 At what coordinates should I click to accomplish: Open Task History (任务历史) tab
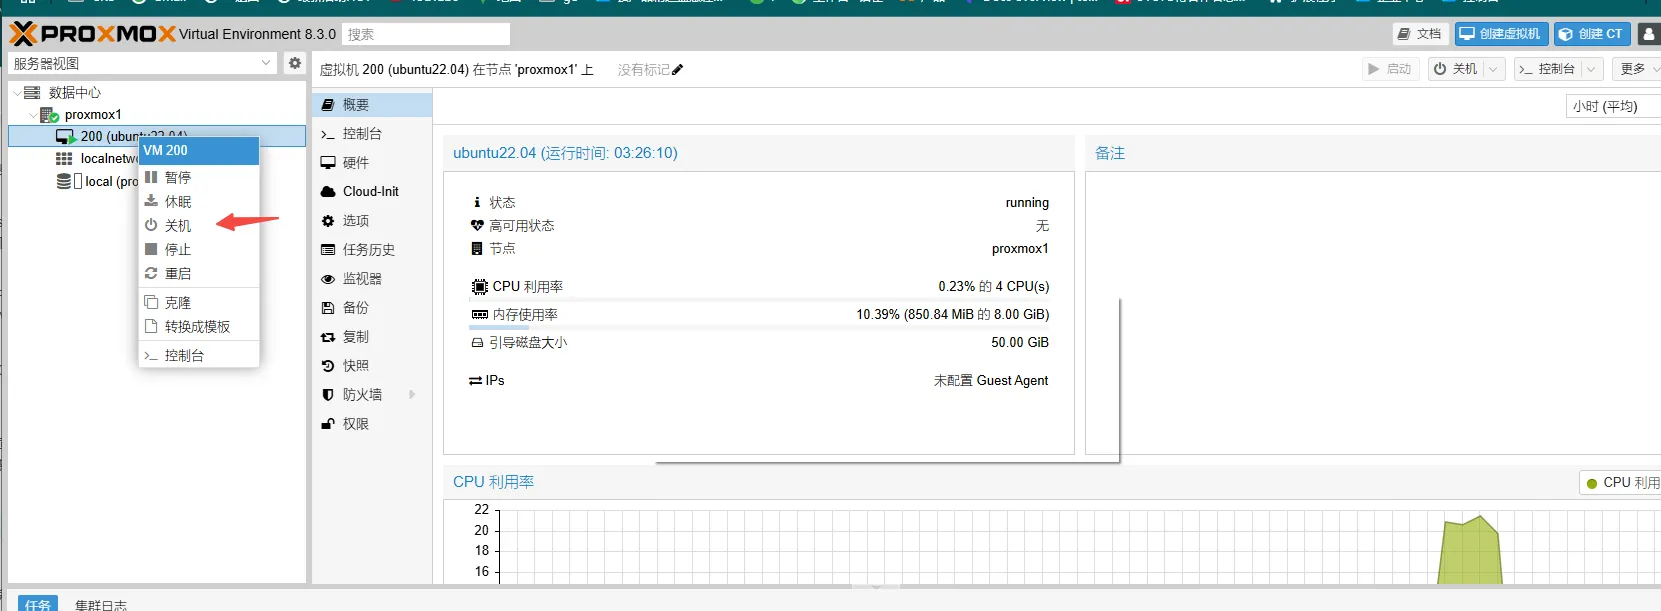coord(372,249)
